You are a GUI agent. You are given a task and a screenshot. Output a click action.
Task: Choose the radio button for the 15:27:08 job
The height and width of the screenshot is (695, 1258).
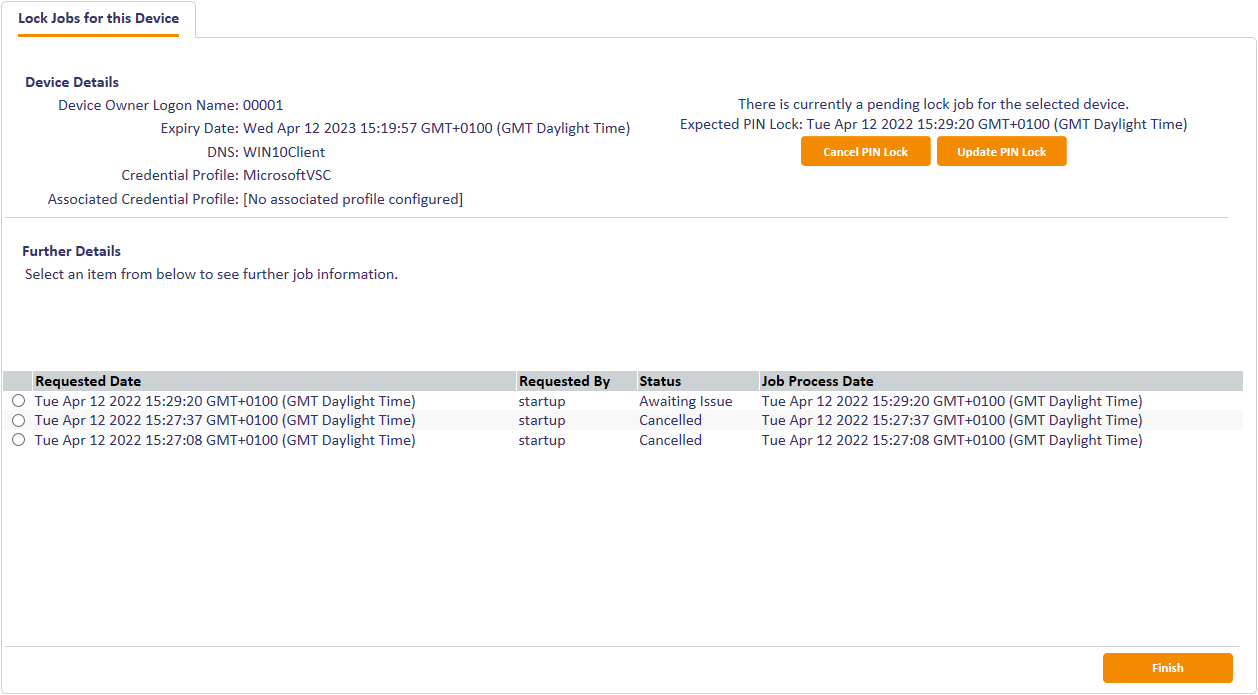click(x=18, y=440)
